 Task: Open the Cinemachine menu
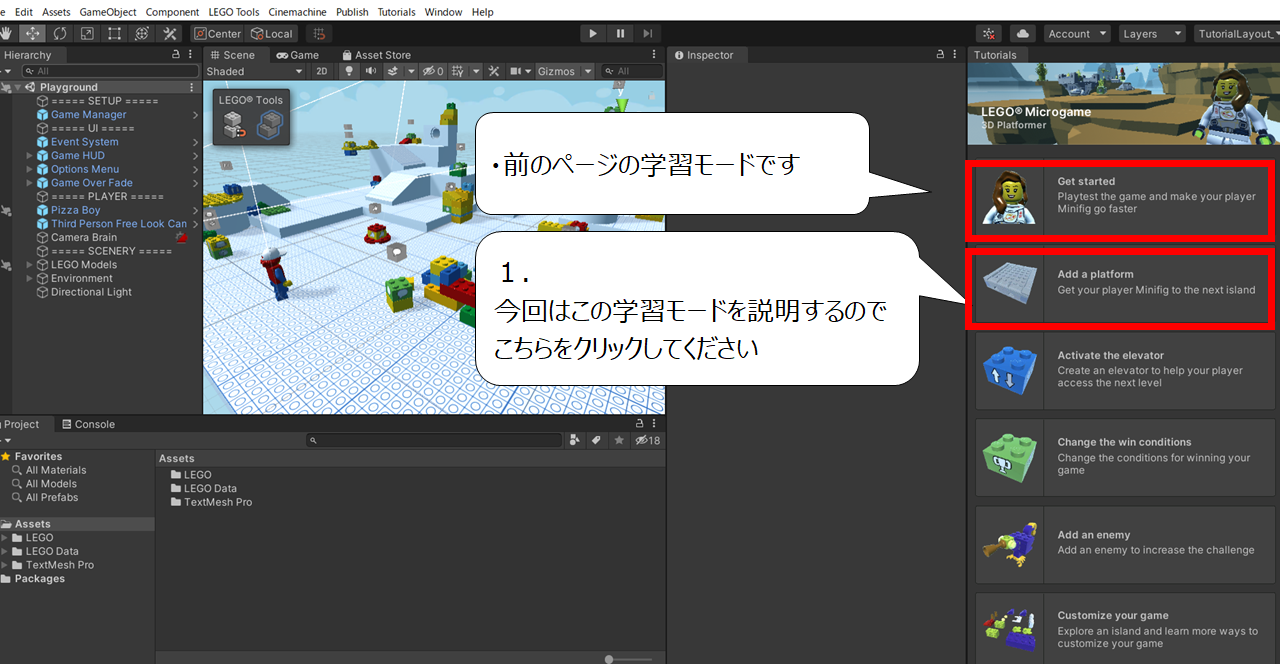pyautogui.click(x=295, y=12)
